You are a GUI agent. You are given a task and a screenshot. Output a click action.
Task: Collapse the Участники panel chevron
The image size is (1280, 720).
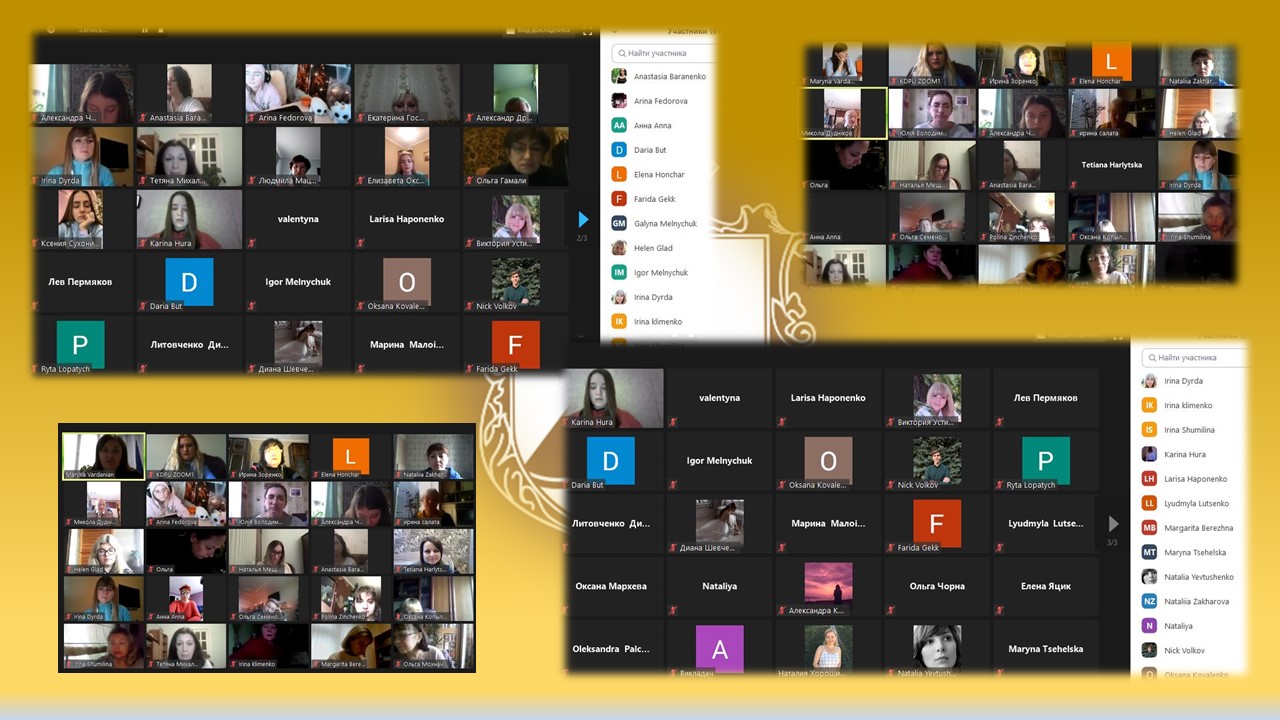click(616, 31)
